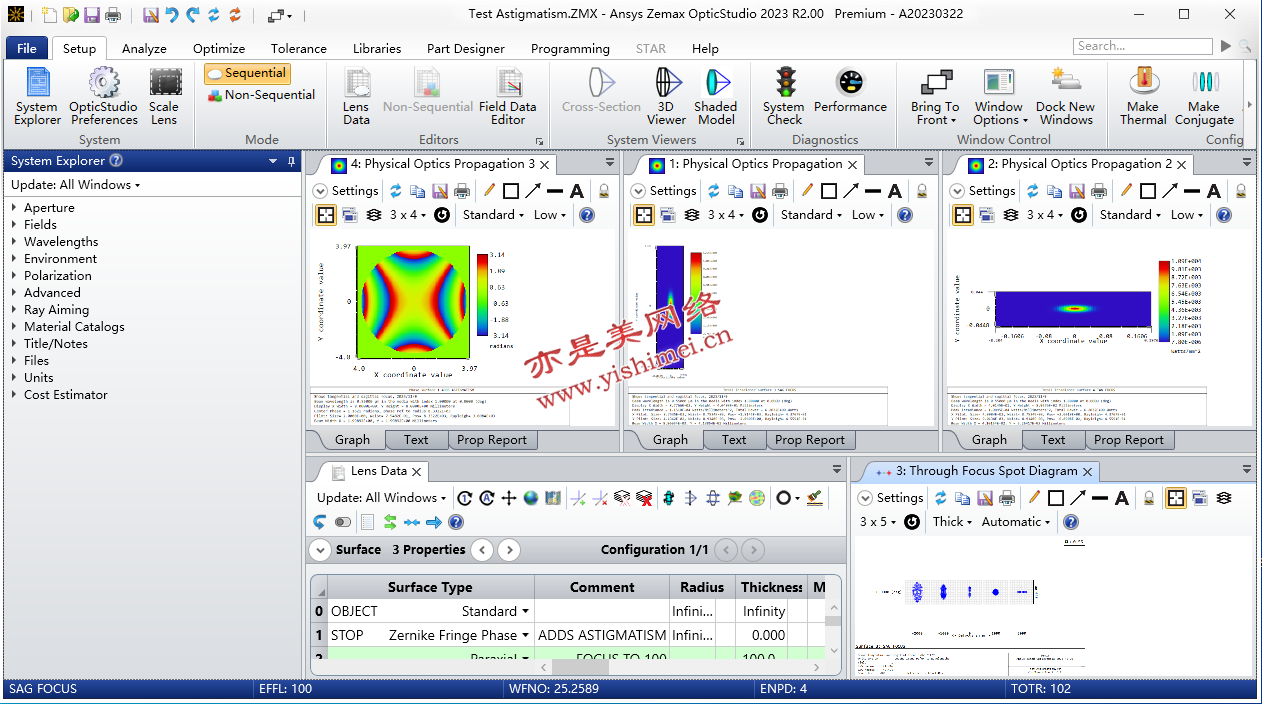This screenshot has width=1262, height=704.
Task: Open the Prop Report tab in POP 2
Action: [x=1129, y=440]
